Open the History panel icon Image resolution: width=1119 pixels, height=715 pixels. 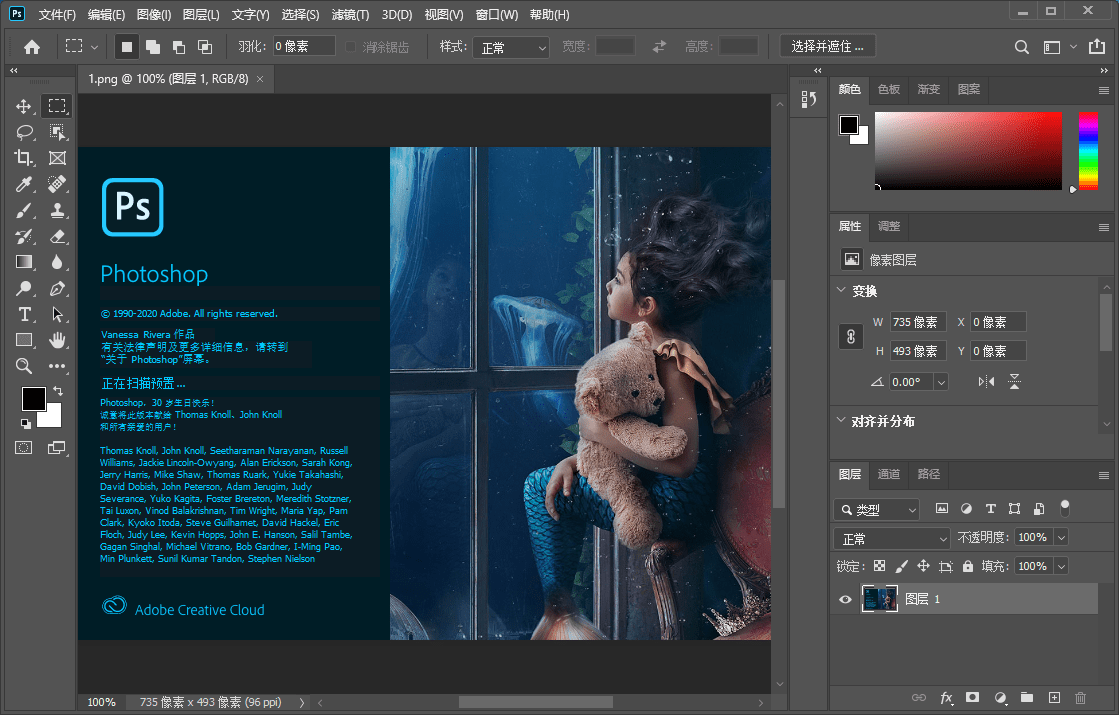(x=809, y=99)
